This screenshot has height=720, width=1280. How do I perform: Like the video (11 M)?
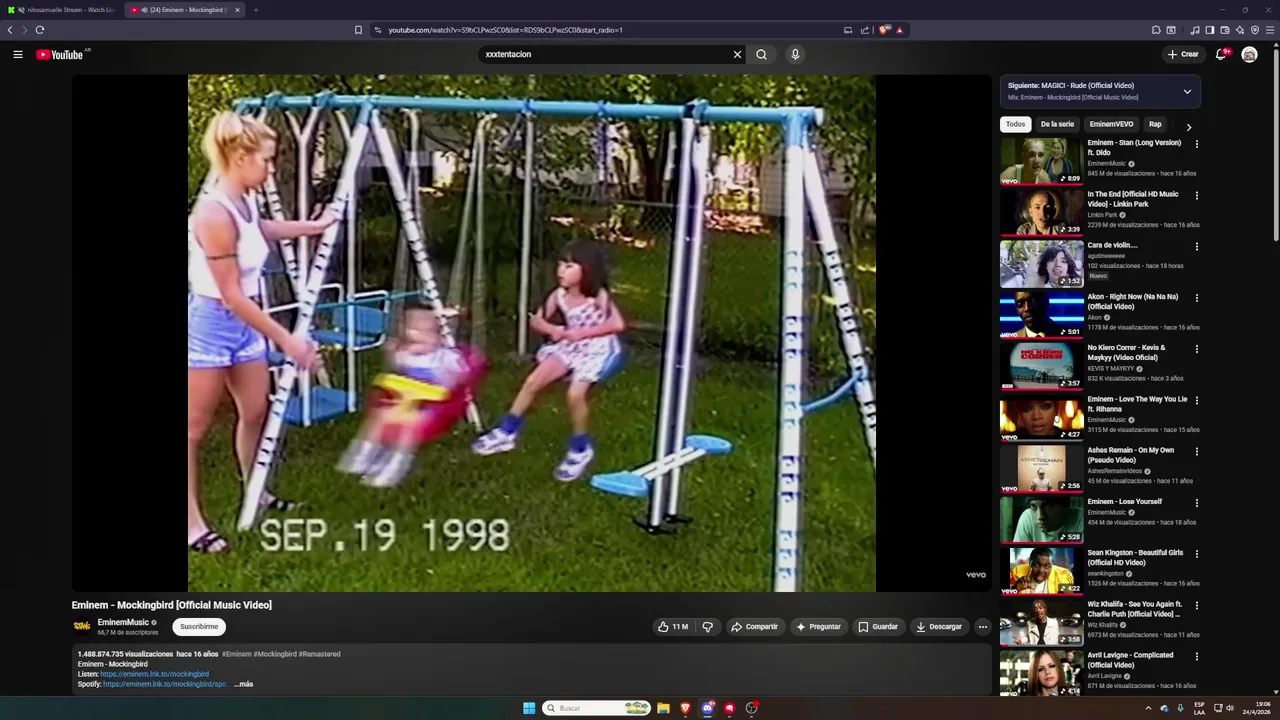point(672,627)
